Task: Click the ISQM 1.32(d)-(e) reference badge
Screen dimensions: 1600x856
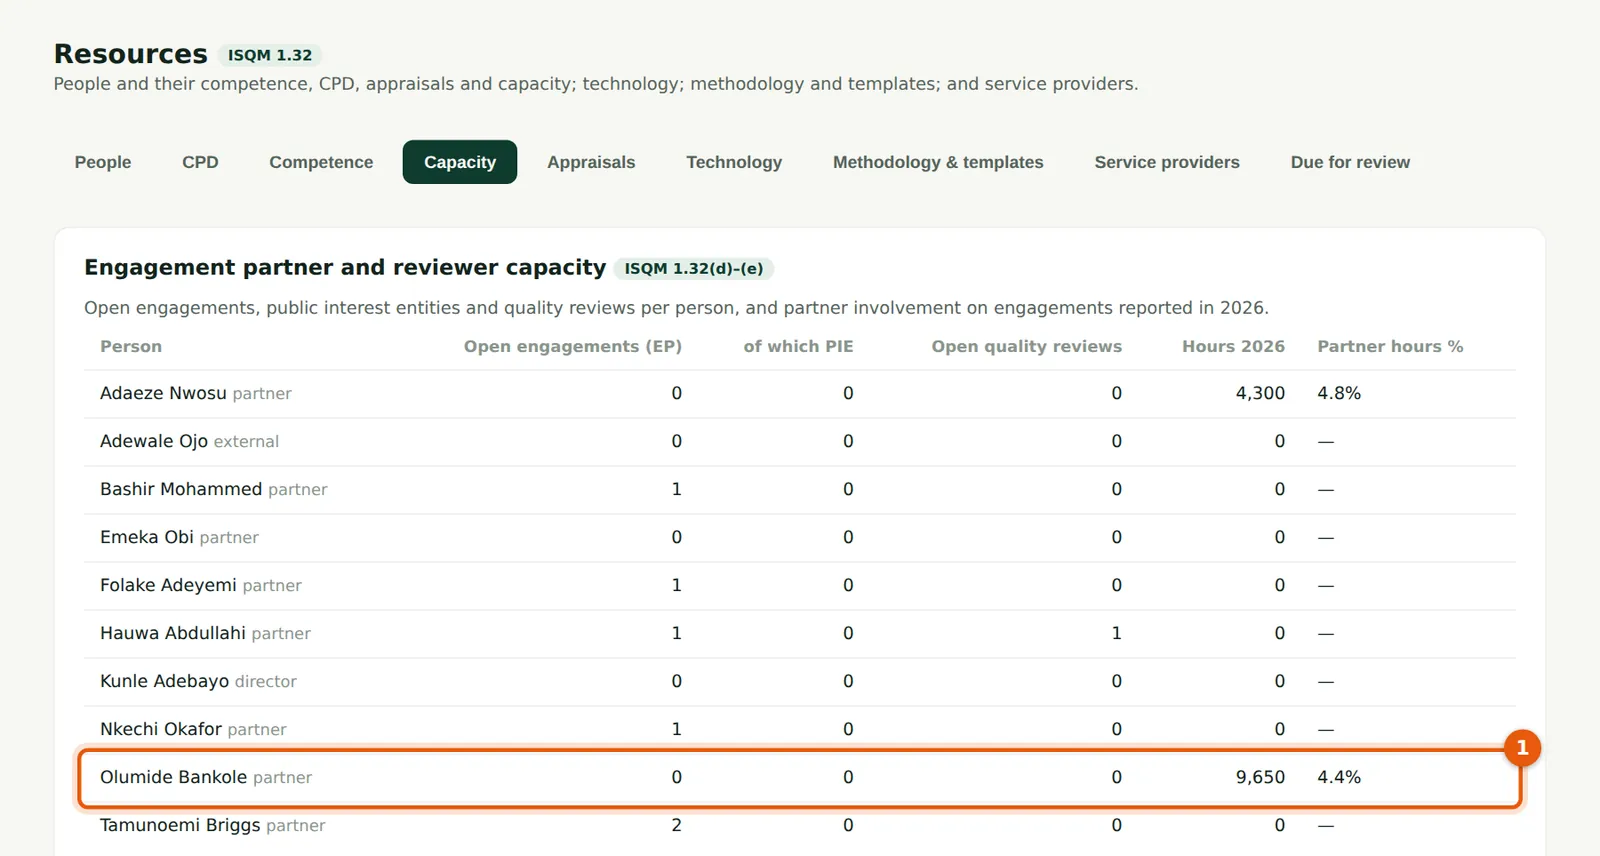Action: pos(694,268)
